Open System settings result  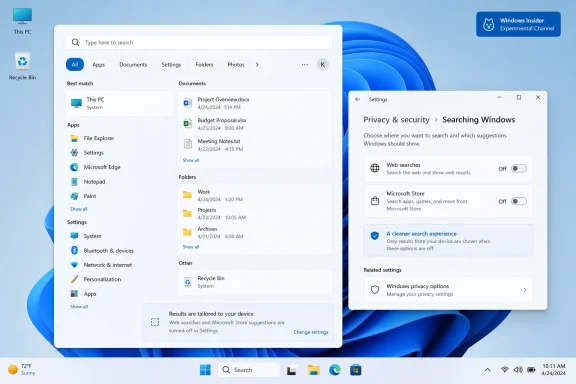[86, 236]
